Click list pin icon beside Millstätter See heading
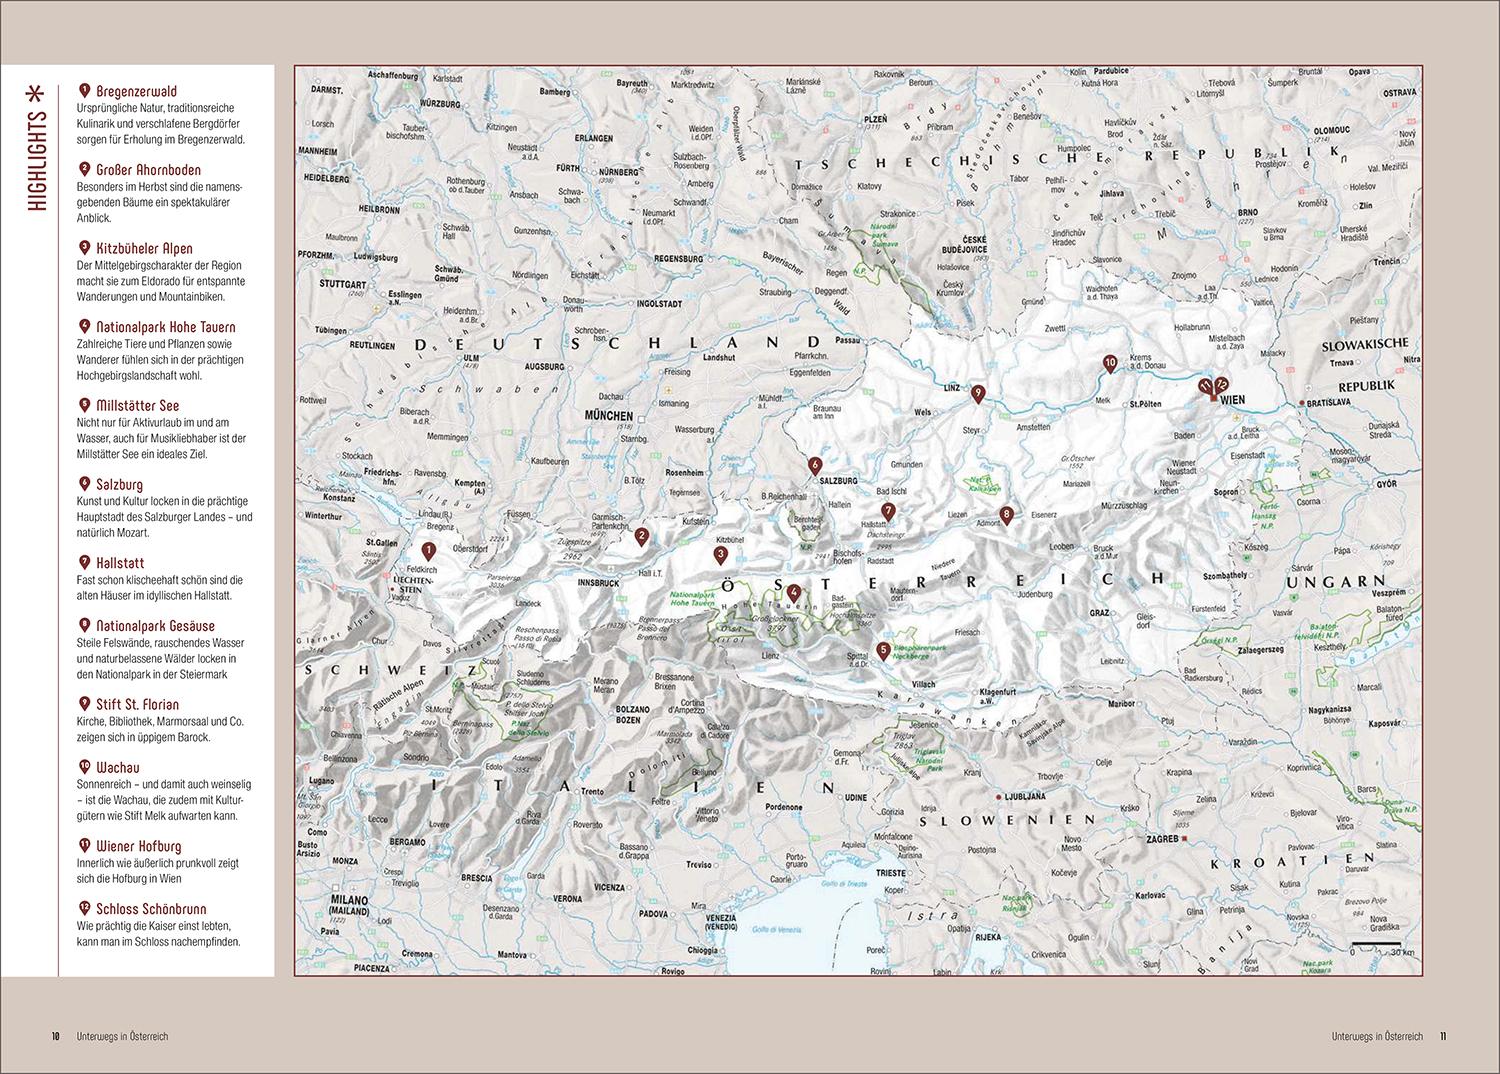 coord(84,405)
